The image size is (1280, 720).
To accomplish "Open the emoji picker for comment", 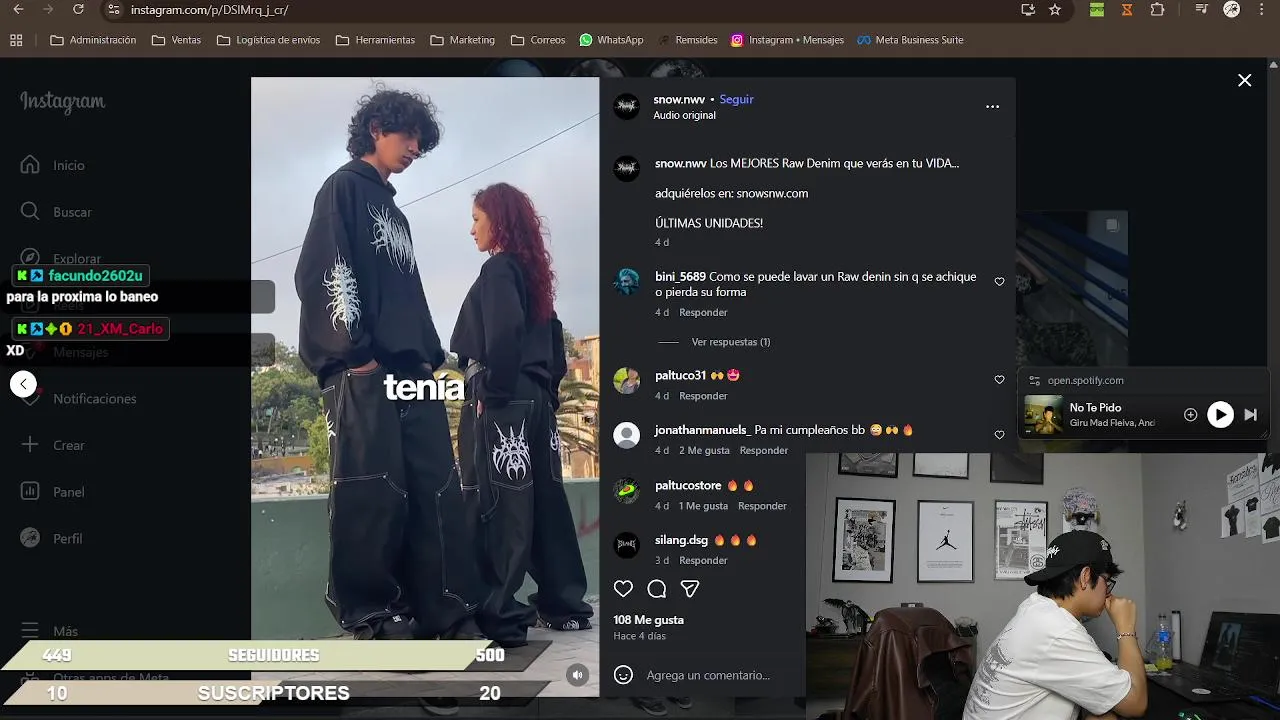I will [x=623, y=675].
